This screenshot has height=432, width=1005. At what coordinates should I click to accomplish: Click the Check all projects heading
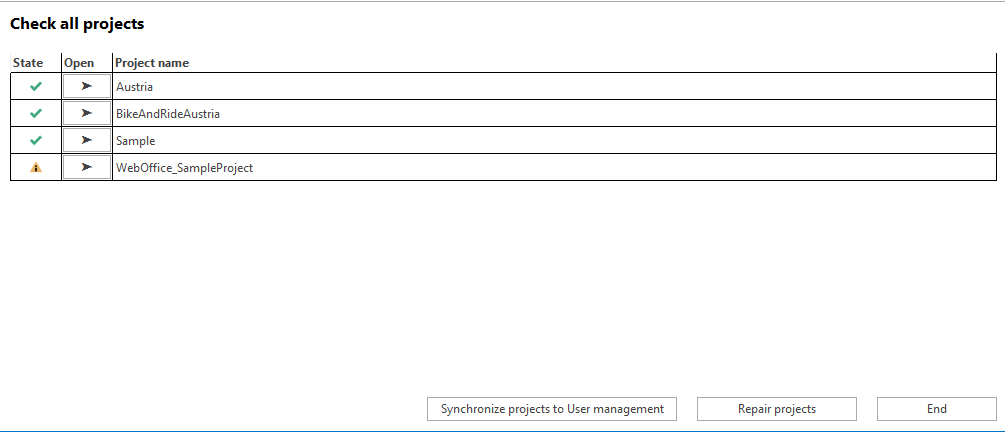pos(77,23)
